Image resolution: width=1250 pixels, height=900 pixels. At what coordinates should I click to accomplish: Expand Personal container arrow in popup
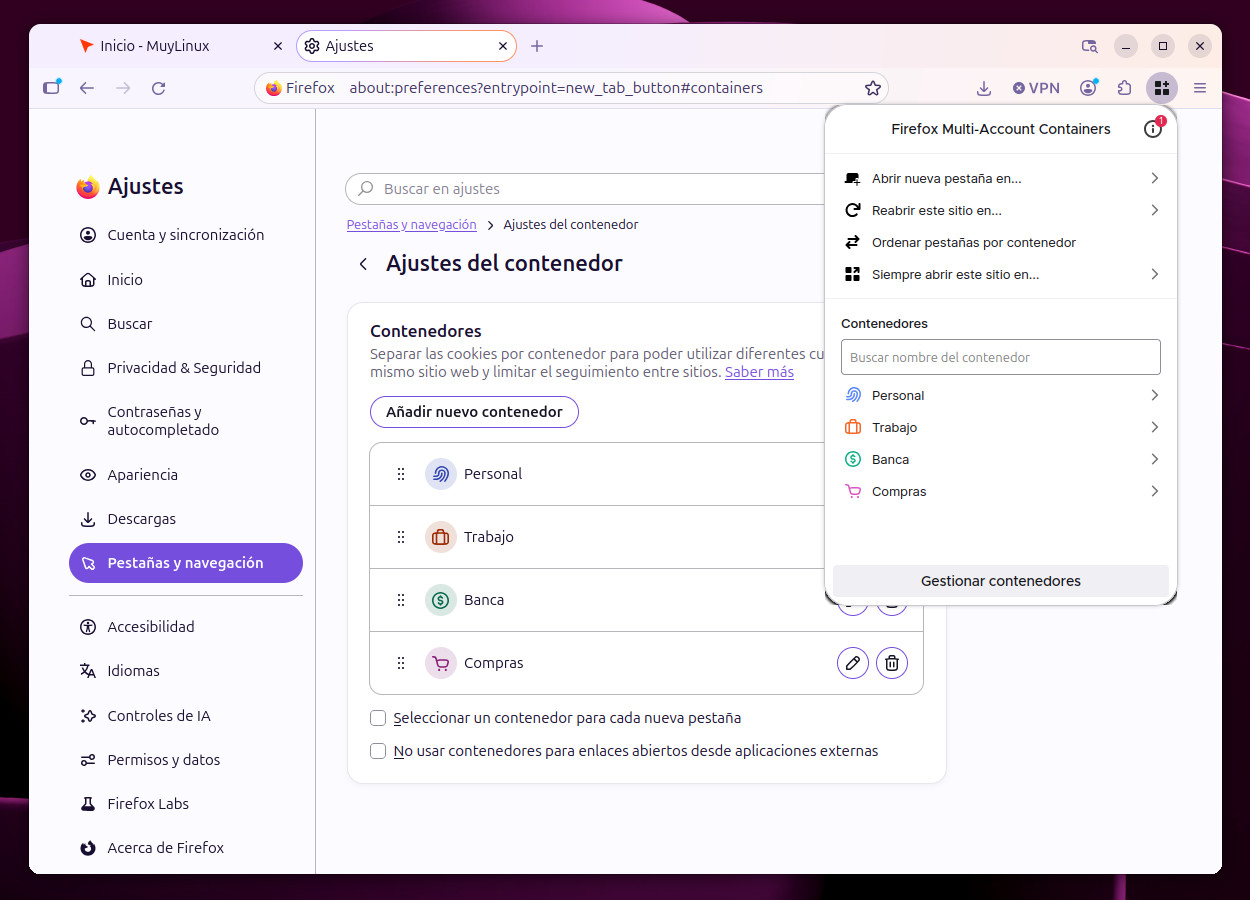click(1154, 395)
